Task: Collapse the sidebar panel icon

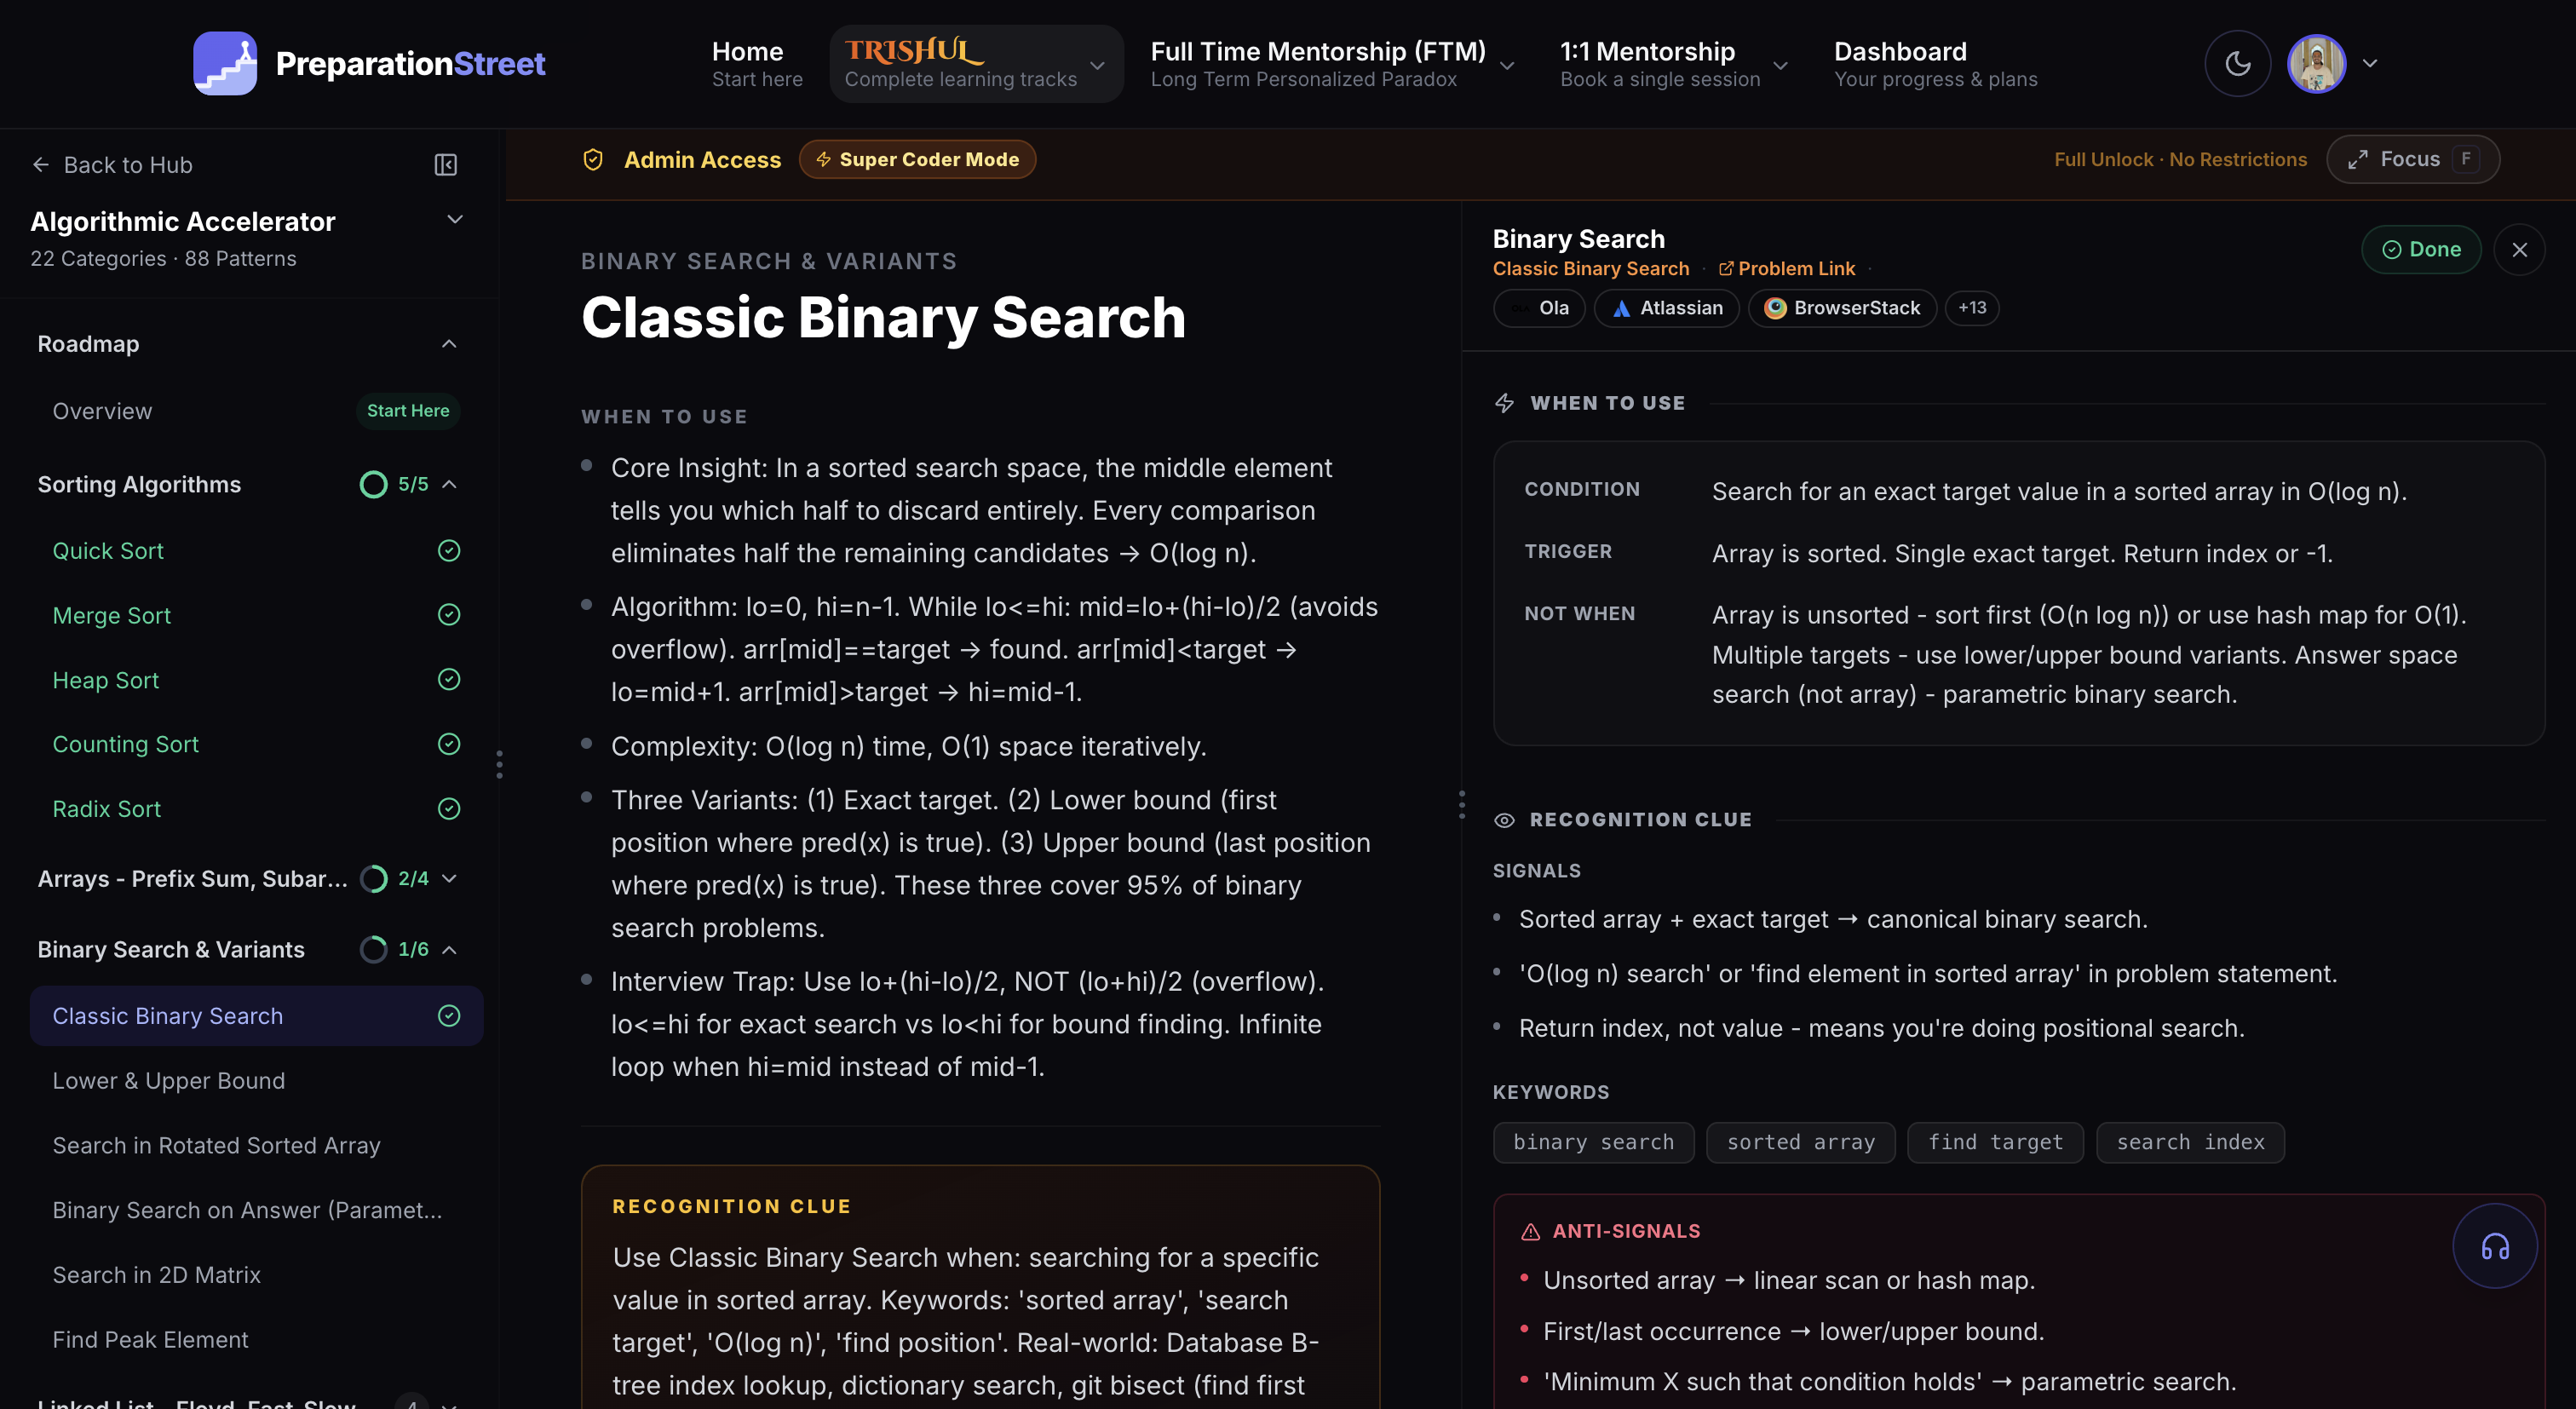Action: (x=446, y=165)
